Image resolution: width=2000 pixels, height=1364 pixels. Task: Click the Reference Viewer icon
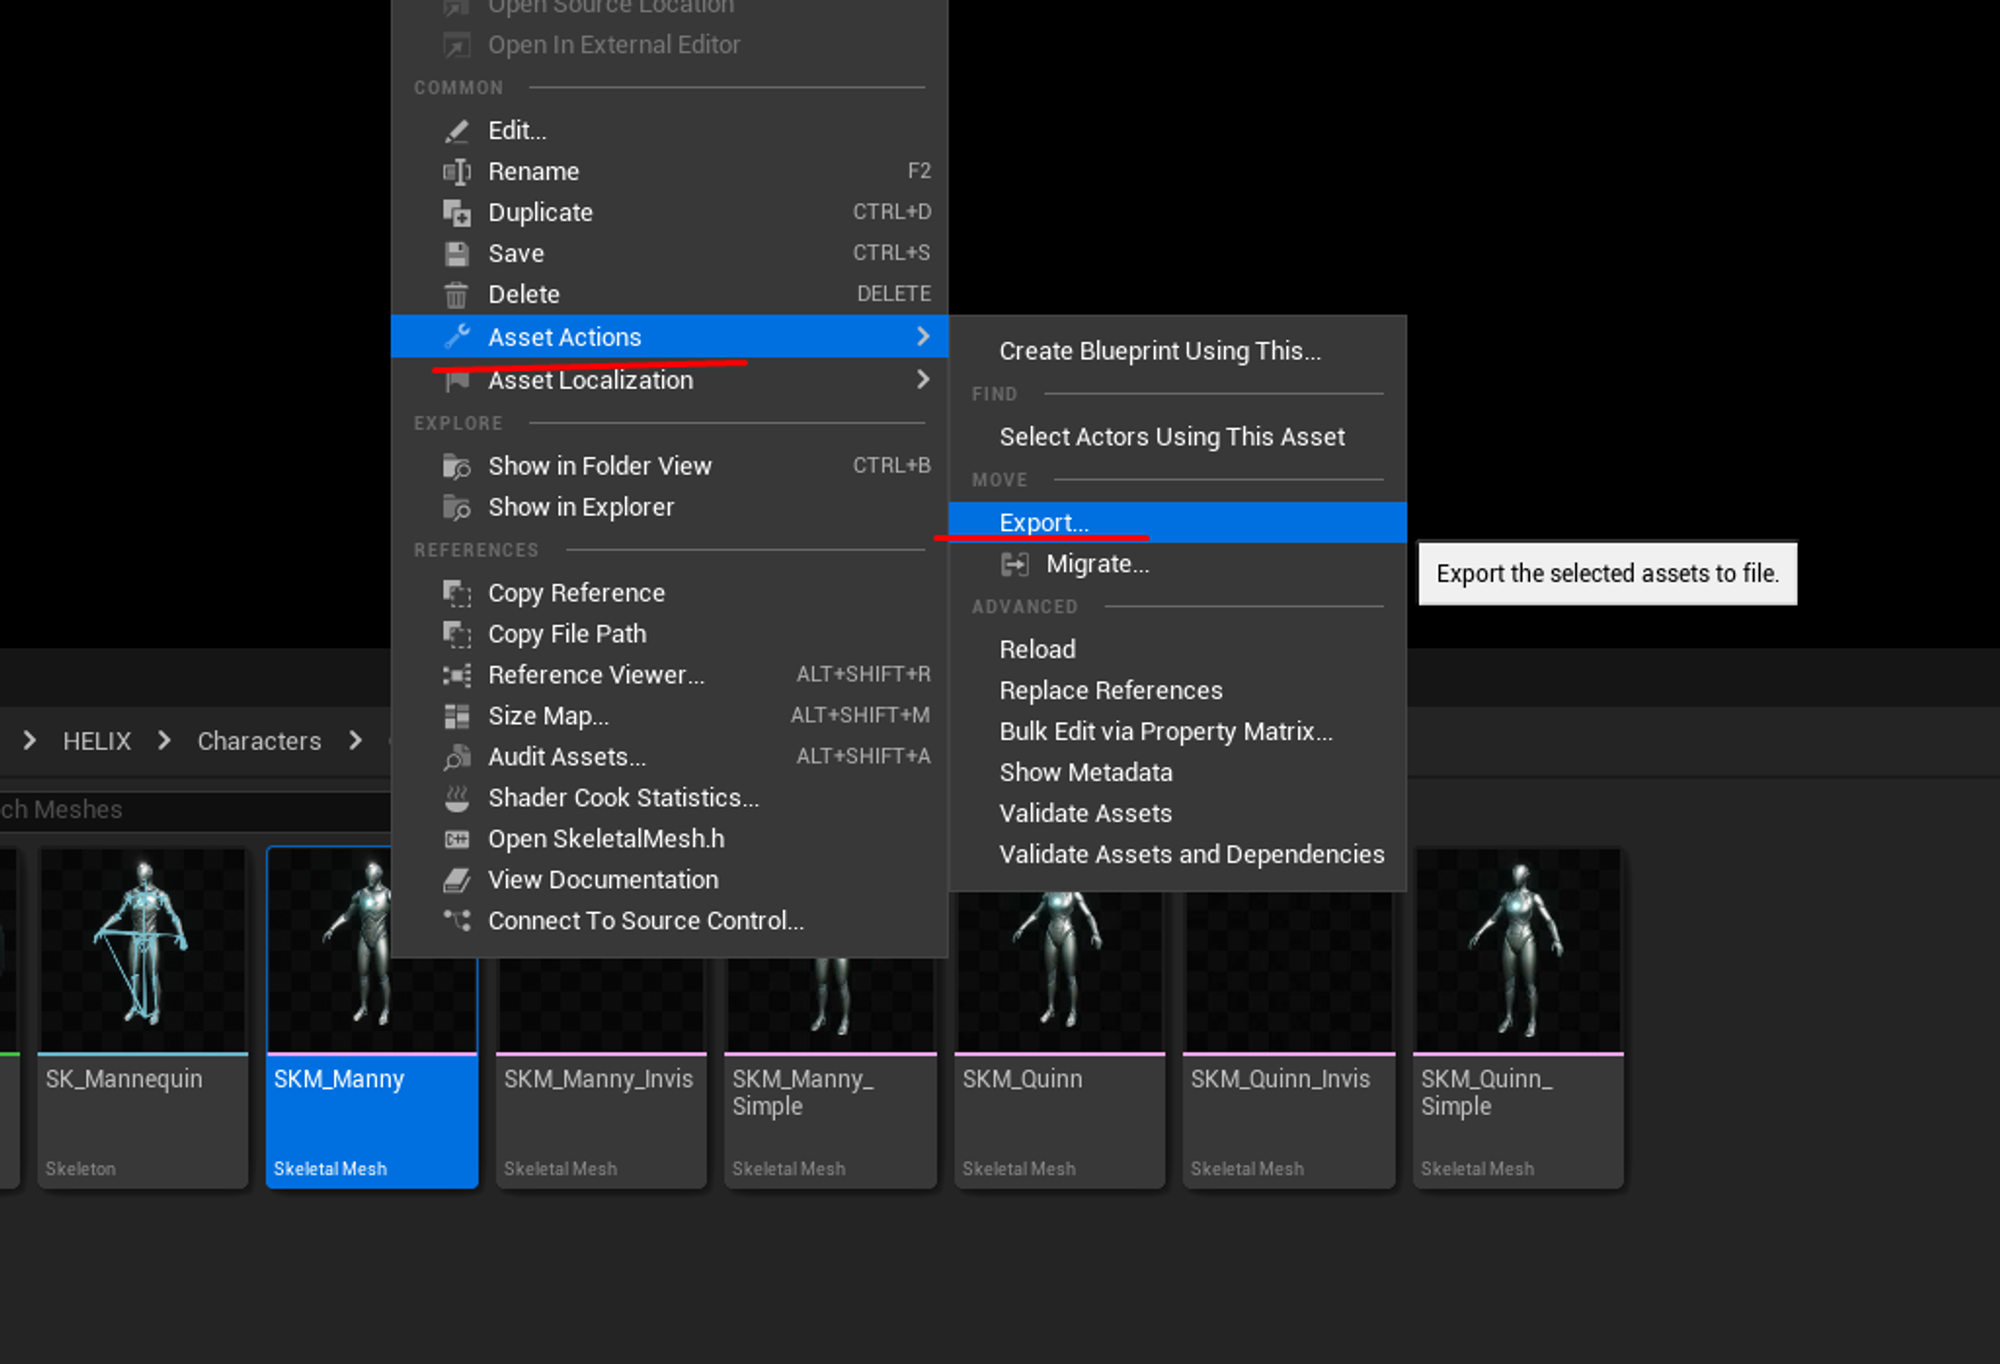pos(457,676)
